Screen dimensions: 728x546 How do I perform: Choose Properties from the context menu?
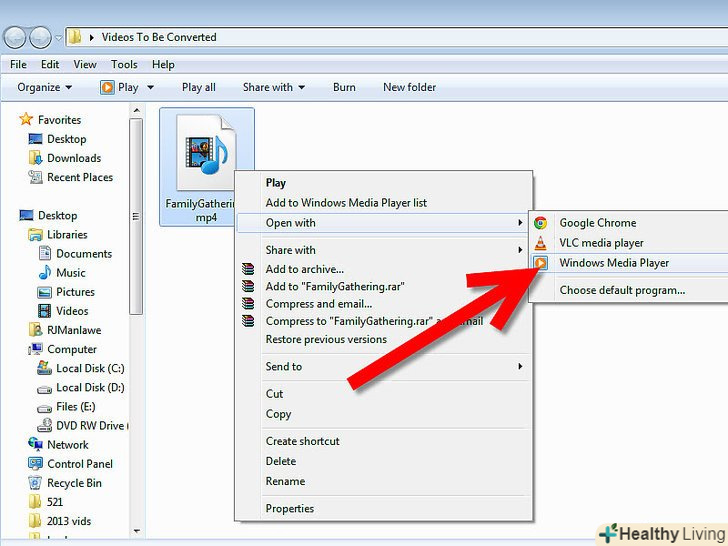[x=289, y=509]
